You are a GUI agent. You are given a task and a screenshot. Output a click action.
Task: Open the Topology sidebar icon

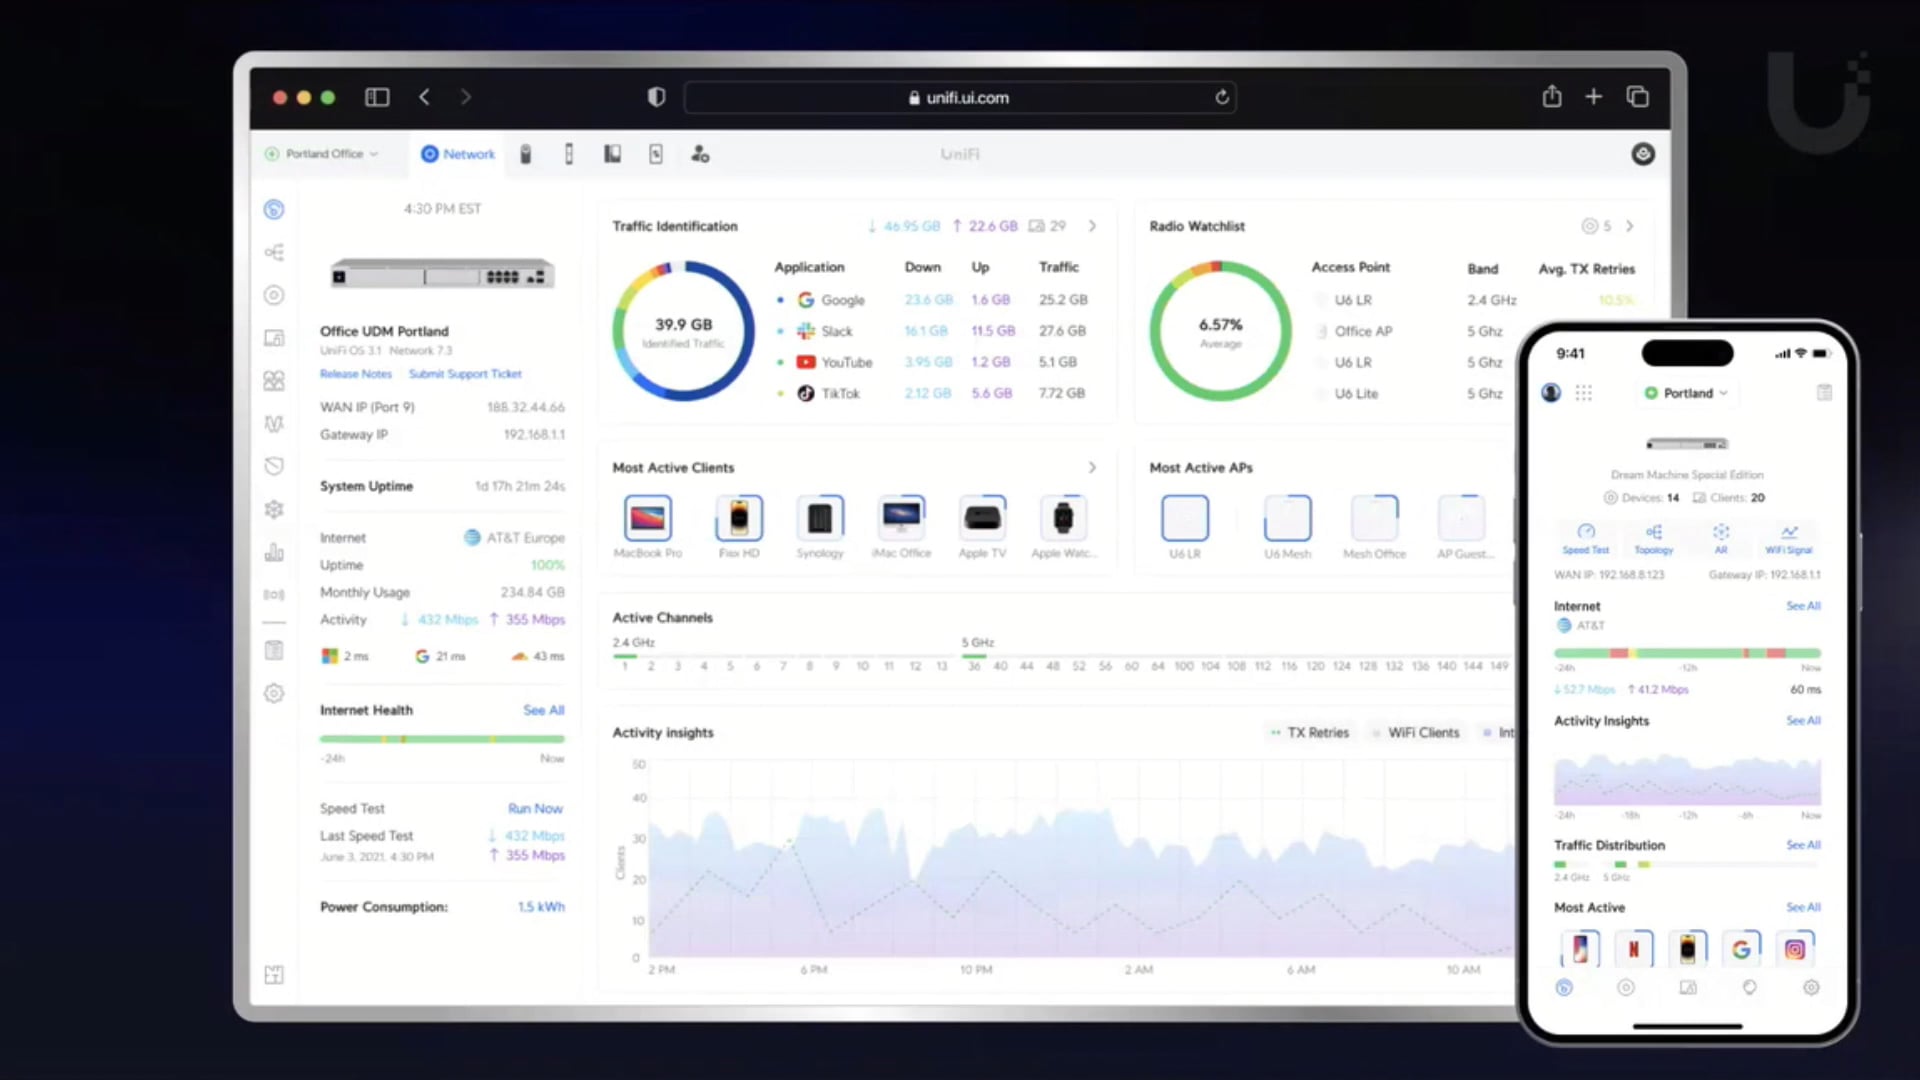(274, 252)
